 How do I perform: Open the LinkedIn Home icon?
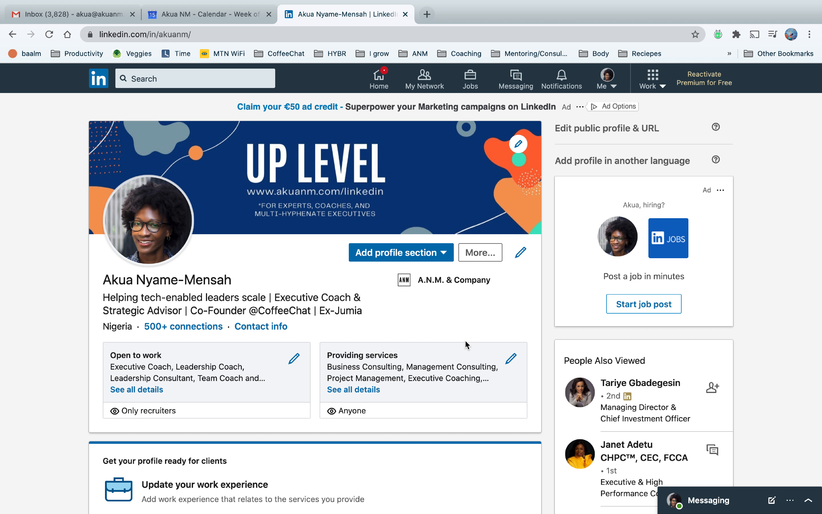(x=378, y=79)
